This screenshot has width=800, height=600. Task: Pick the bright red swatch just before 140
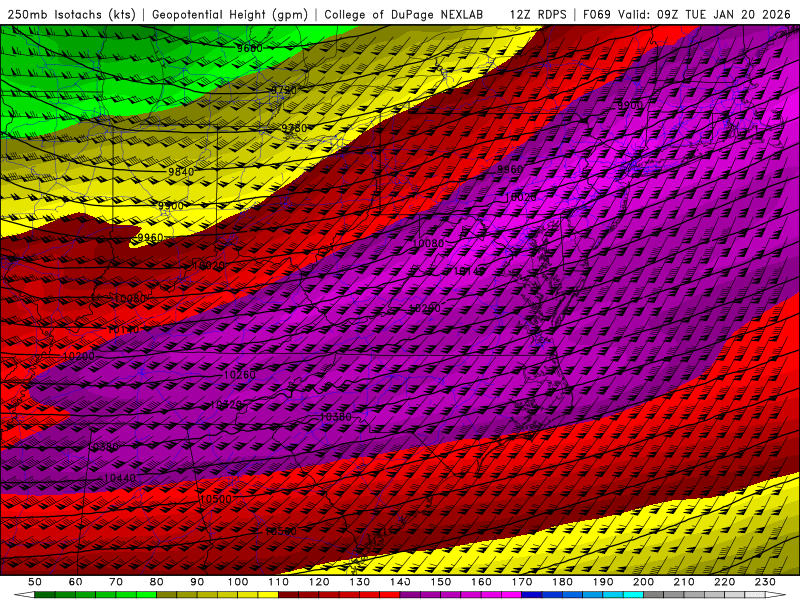(x=390, y=595)
